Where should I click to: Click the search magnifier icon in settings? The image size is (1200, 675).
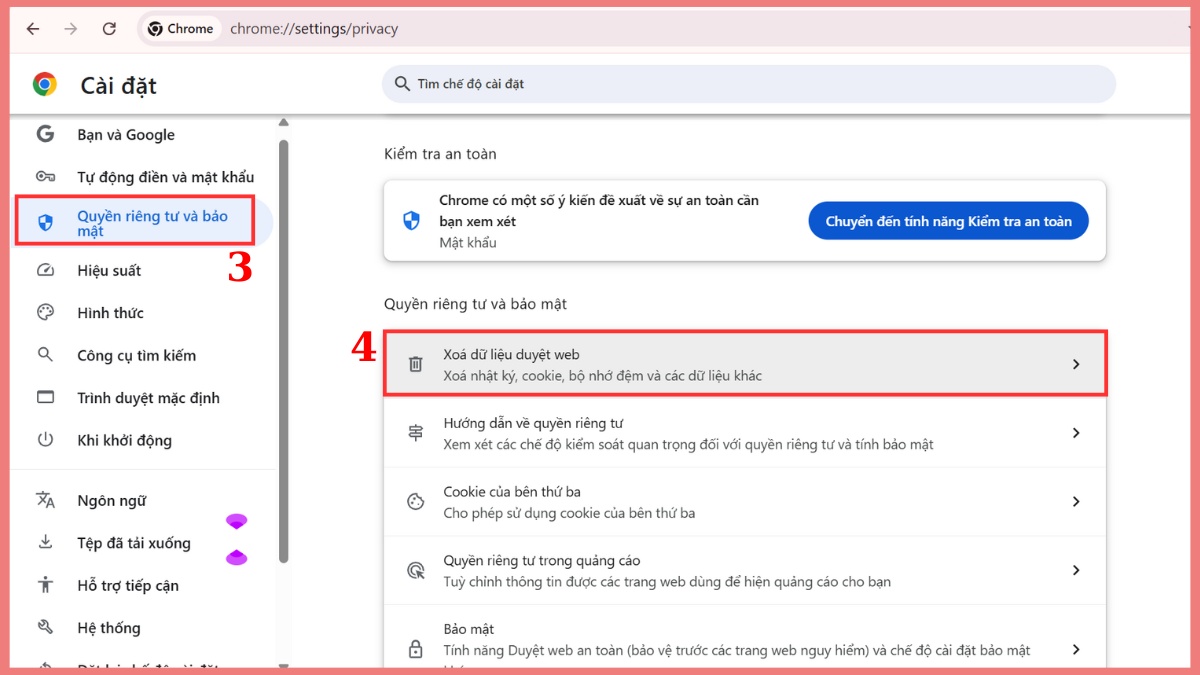(402, 84)
